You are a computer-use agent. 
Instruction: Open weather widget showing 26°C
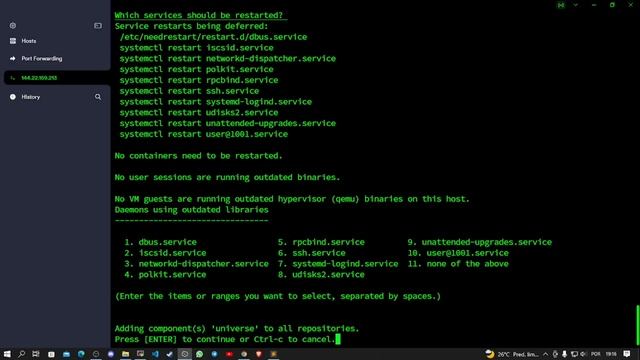coord(512,354)
